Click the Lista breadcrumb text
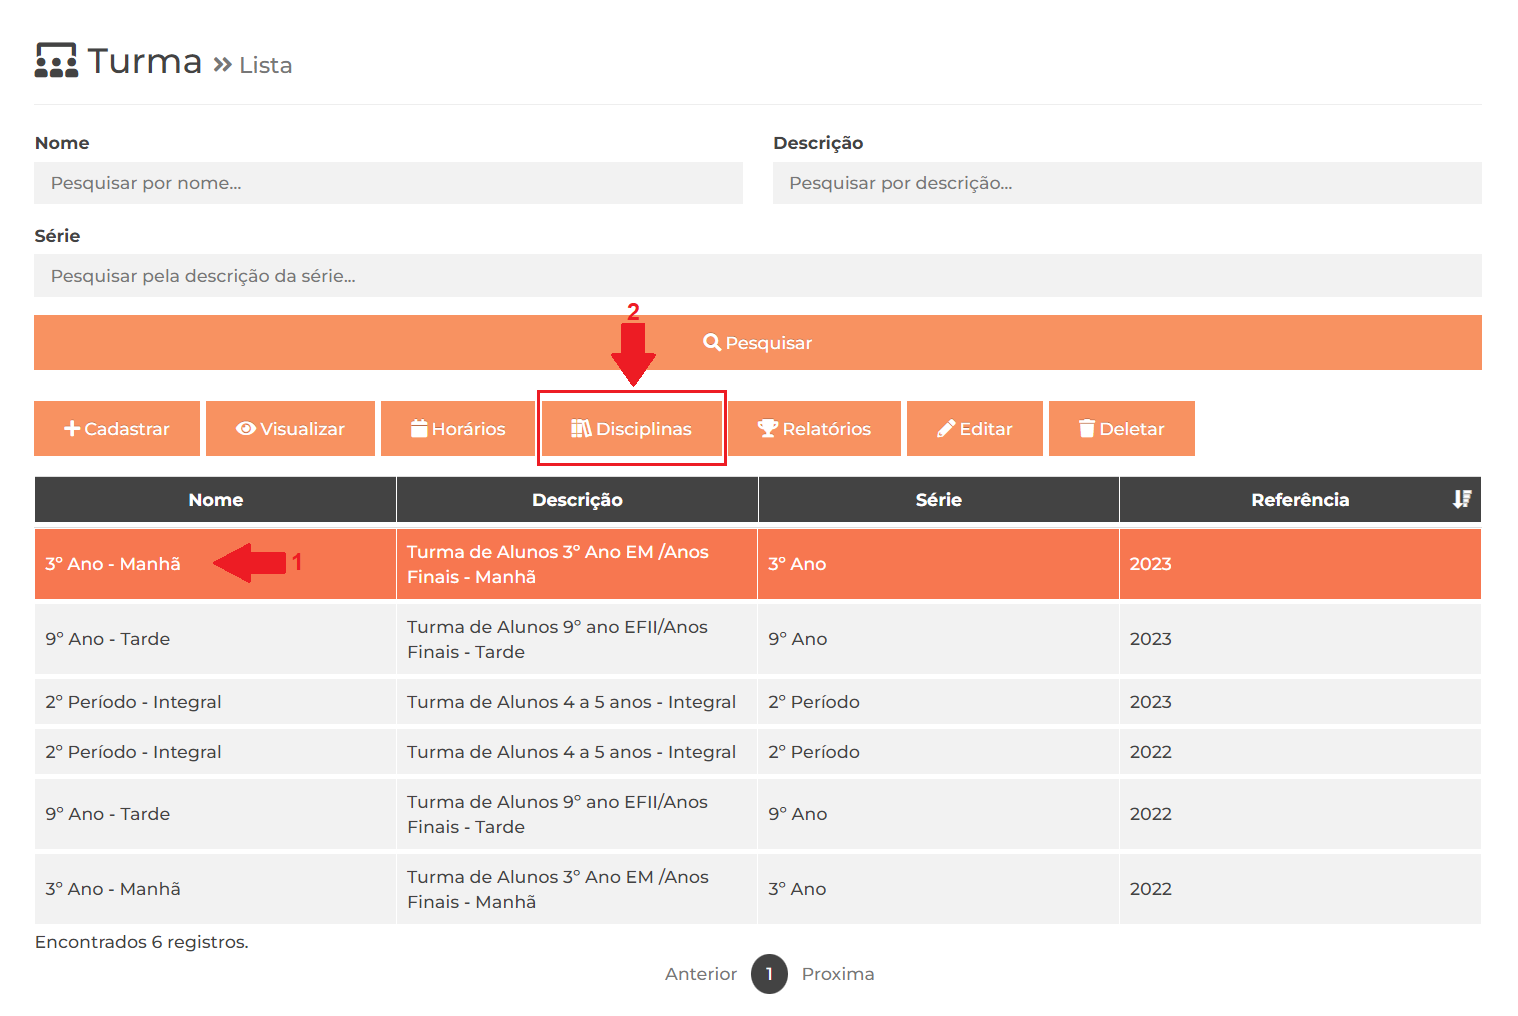Image resolution: width=1518 pixels, height=1016 pixels. pyautogui.click(x=266, y=65)
